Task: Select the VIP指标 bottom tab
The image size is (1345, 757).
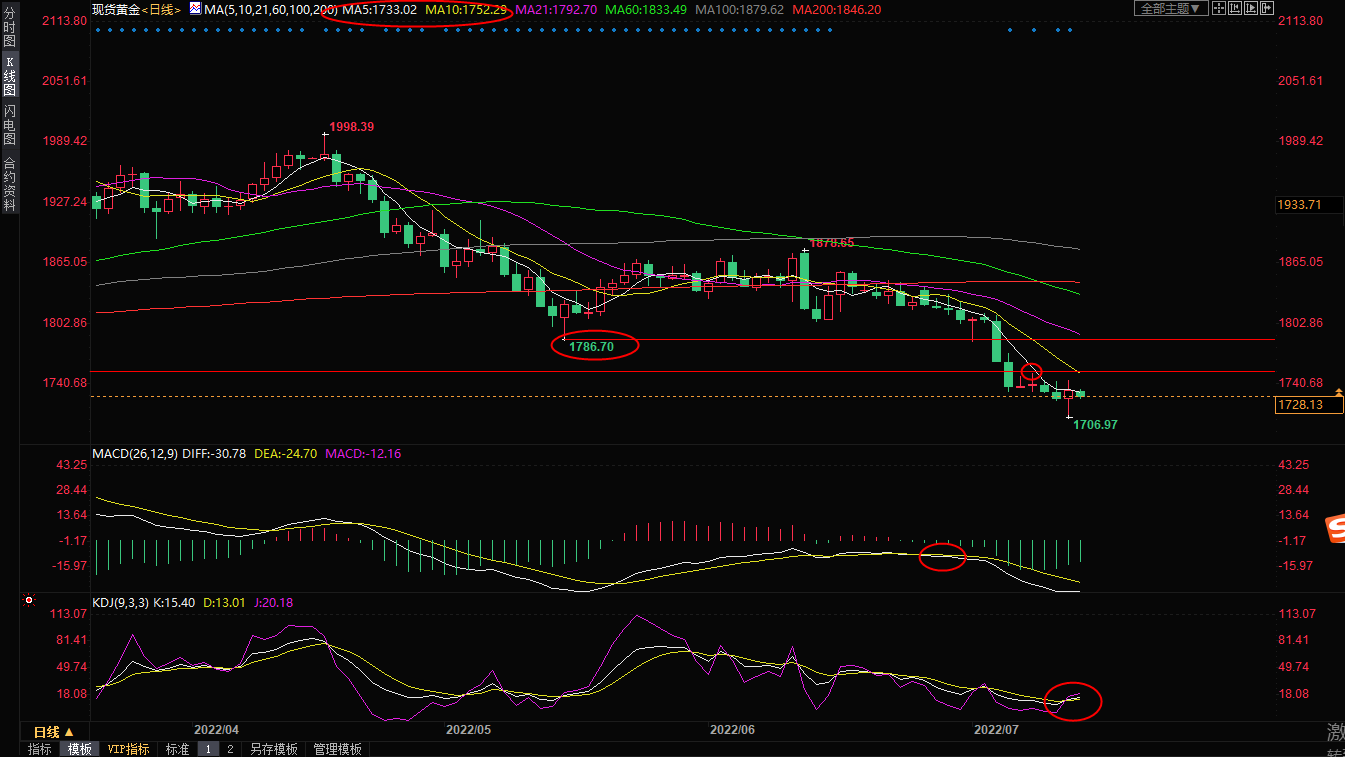Action: (x=128, y=749)
